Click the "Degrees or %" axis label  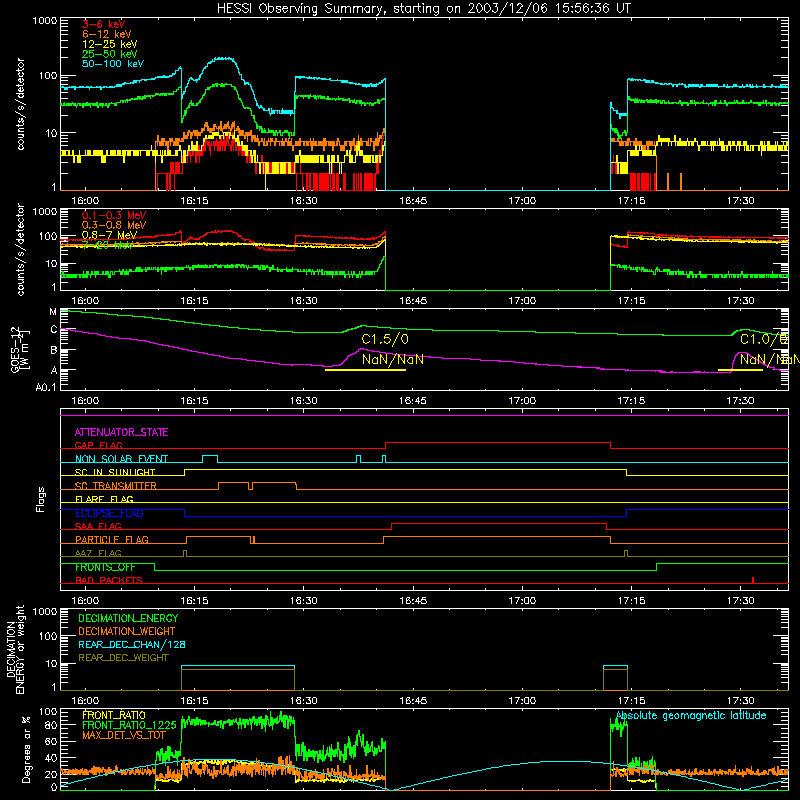[x=26, y=749]
